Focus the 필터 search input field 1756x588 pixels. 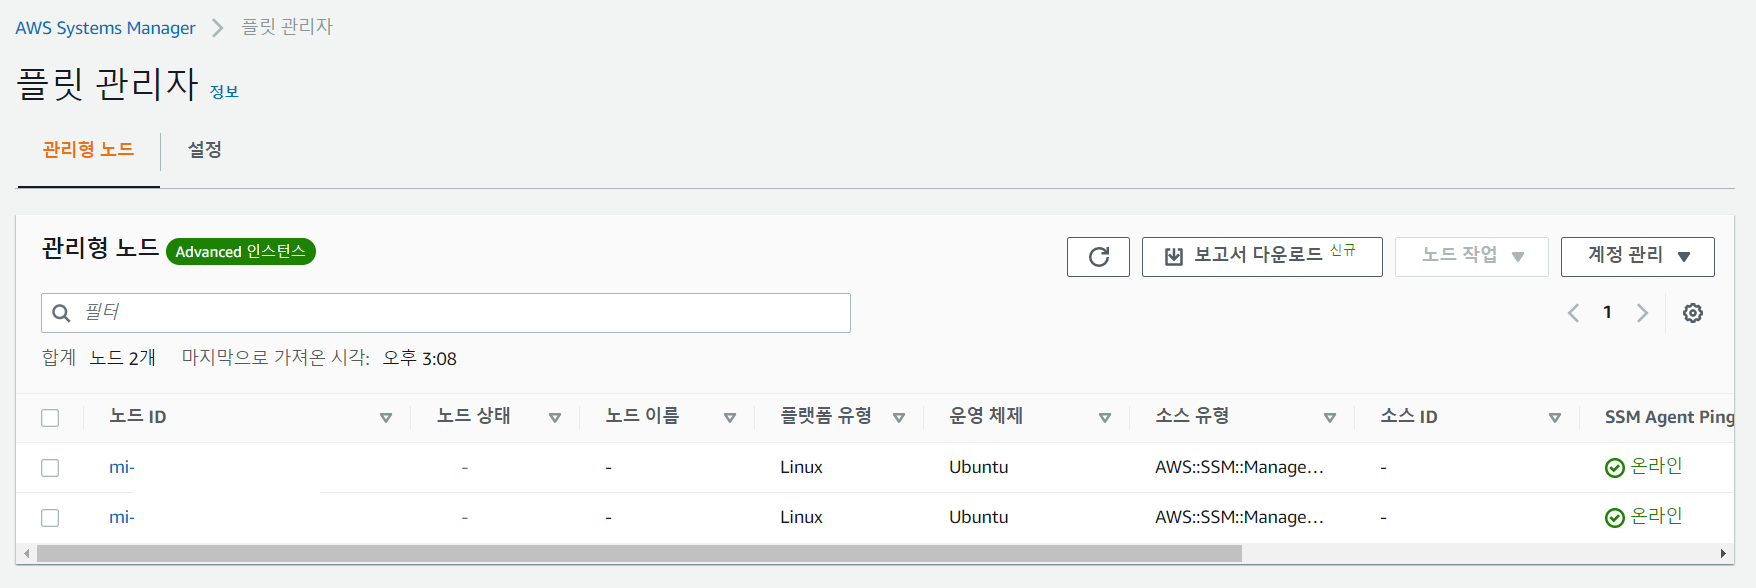coord(446,313)
